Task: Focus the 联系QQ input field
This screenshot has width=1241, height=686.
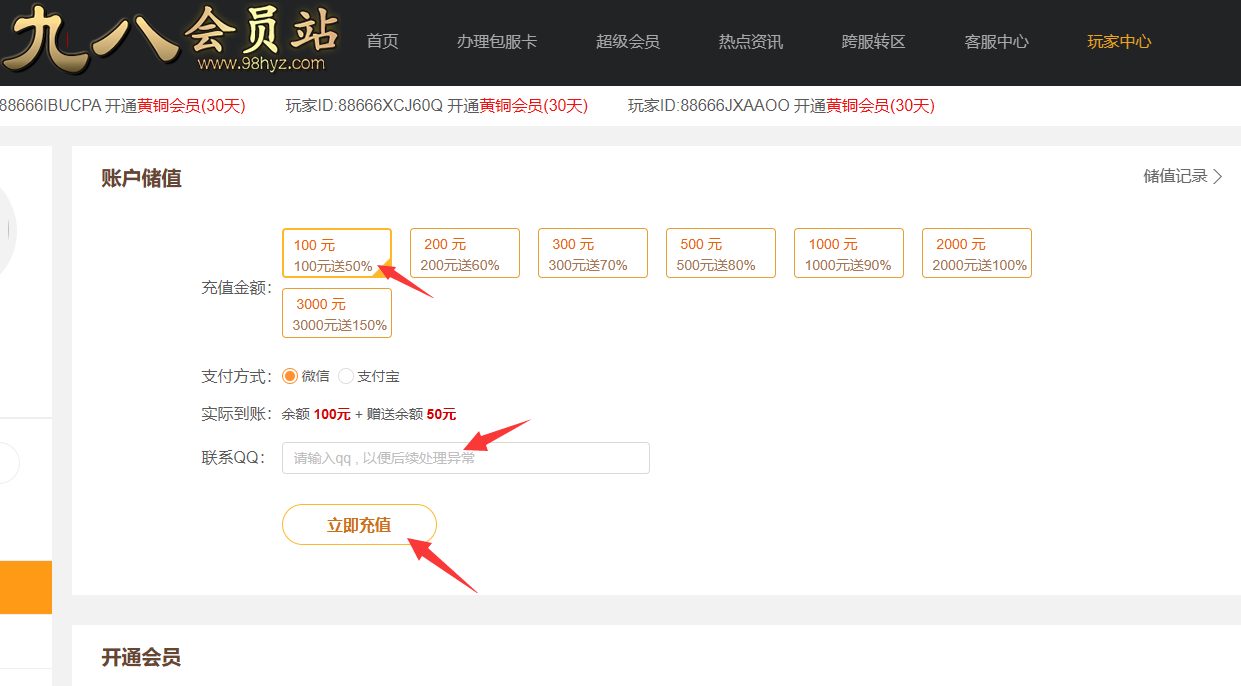Action: (x=465, y=458)
